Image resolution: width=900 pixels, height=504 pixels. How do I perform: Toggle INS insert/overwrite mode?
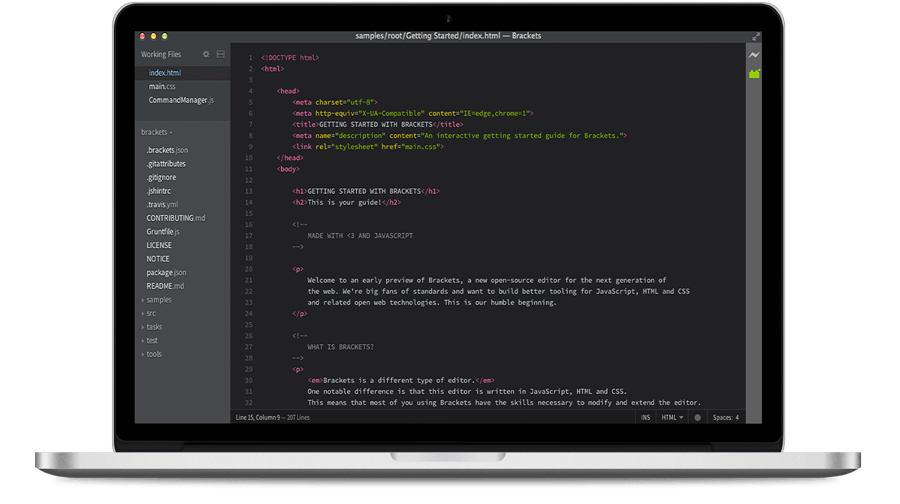coord(645,417)
